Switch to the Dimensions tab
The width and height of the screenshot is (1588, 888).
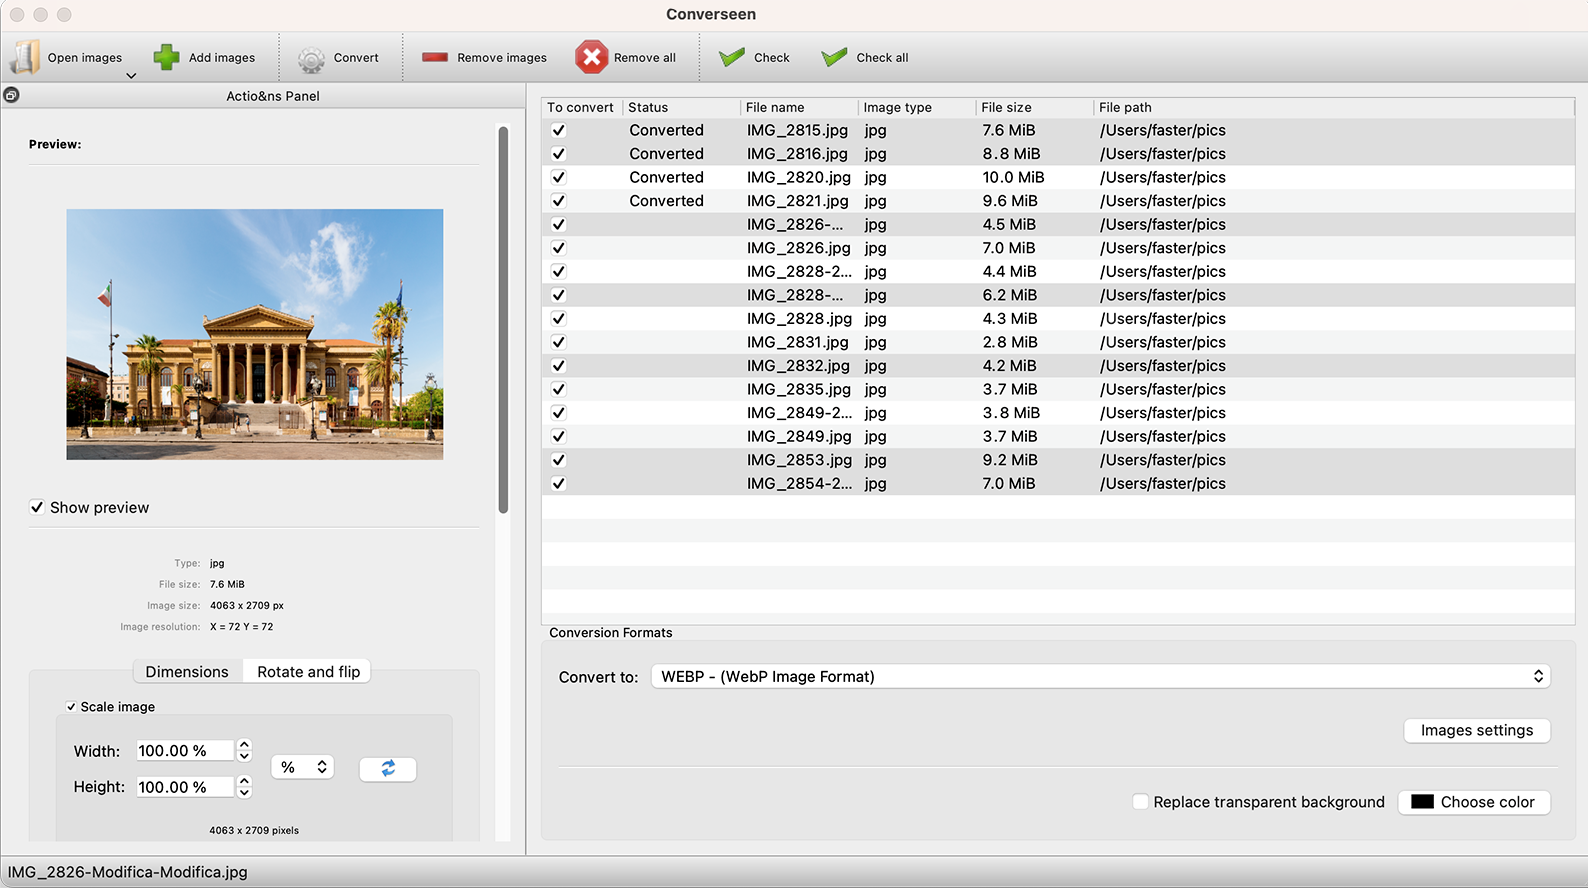point(187,672)
